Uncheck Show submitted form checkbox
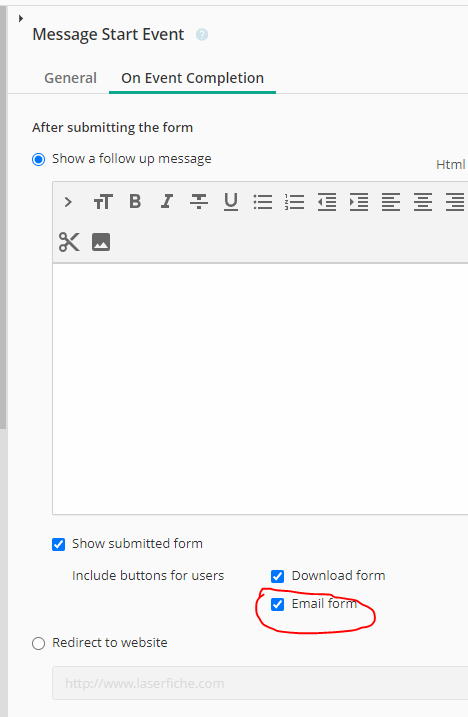 [x=59, y=544]
